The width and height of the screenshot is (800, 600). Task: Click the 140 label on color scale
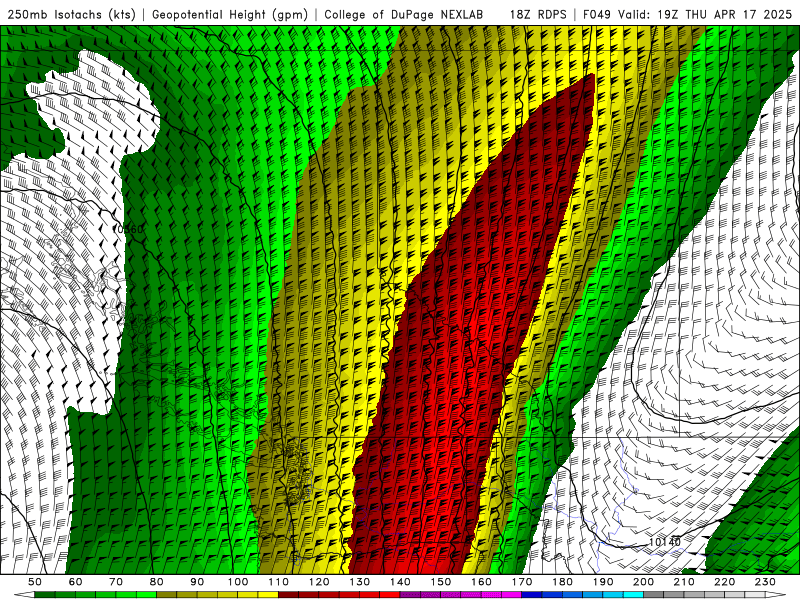click(x=401, y=582)
